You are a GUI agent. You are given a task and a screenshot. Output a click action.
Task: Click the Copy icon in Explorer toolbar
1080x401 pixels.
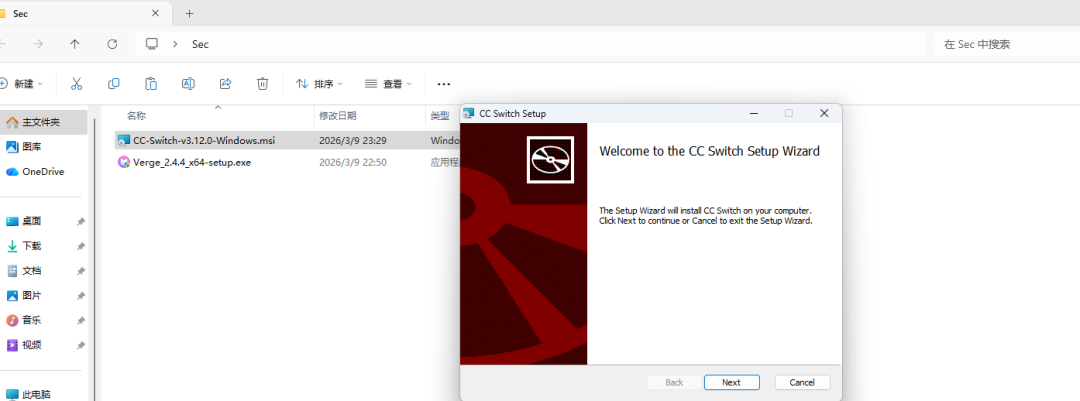[114, 83]
